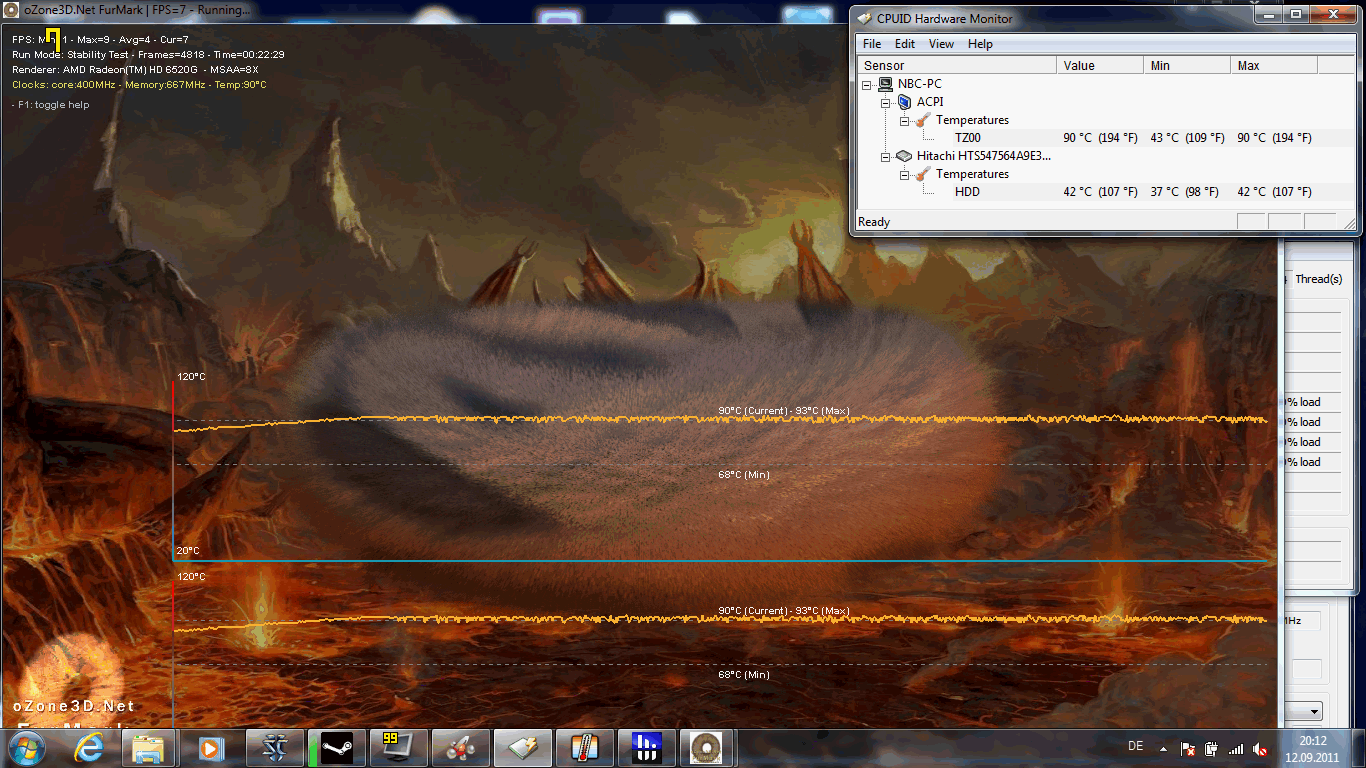1366x768 pixels.
Task: Click the FurMark Clocks and Temp:90°C line
Action: tap(139, 85)
